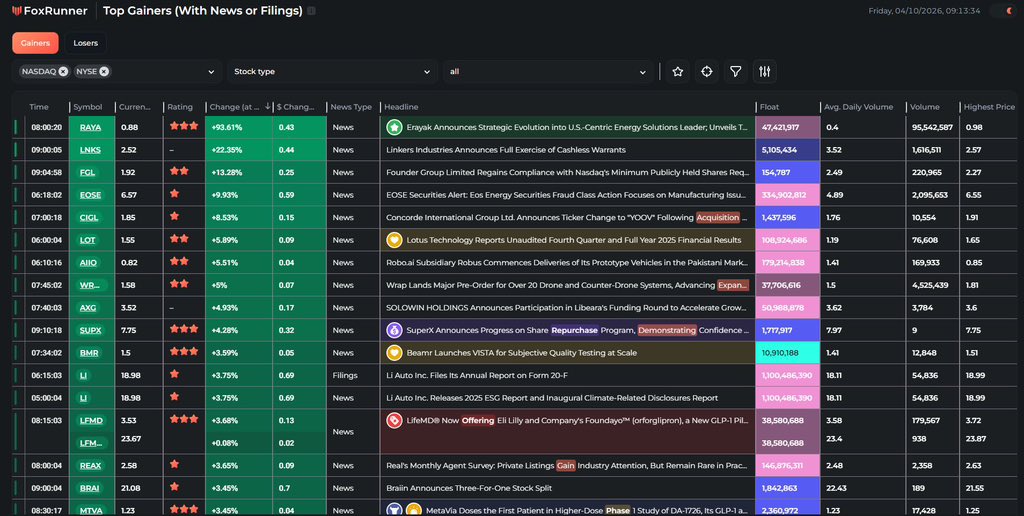This screenshot has width=1024, height=516.
Task: Click the one-star rating for EOSE
Action: [174, 194]
